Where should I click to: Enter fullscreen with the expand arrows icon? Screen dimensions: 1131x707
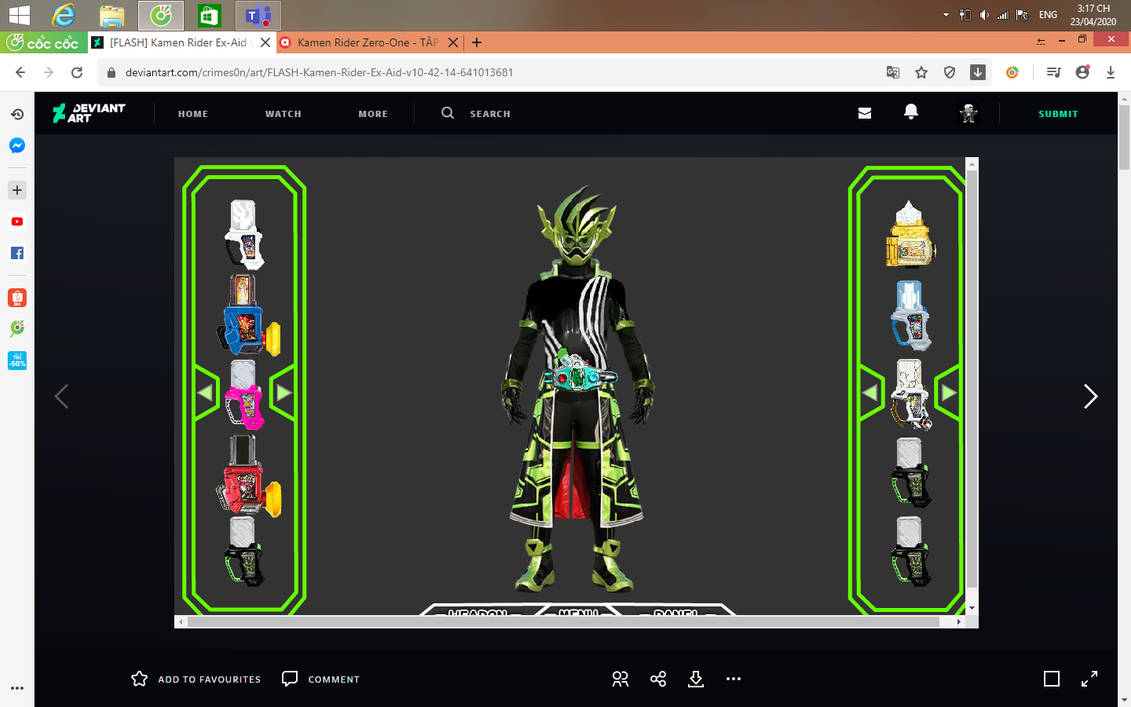pyautogui.click(x=1089, y=679)
